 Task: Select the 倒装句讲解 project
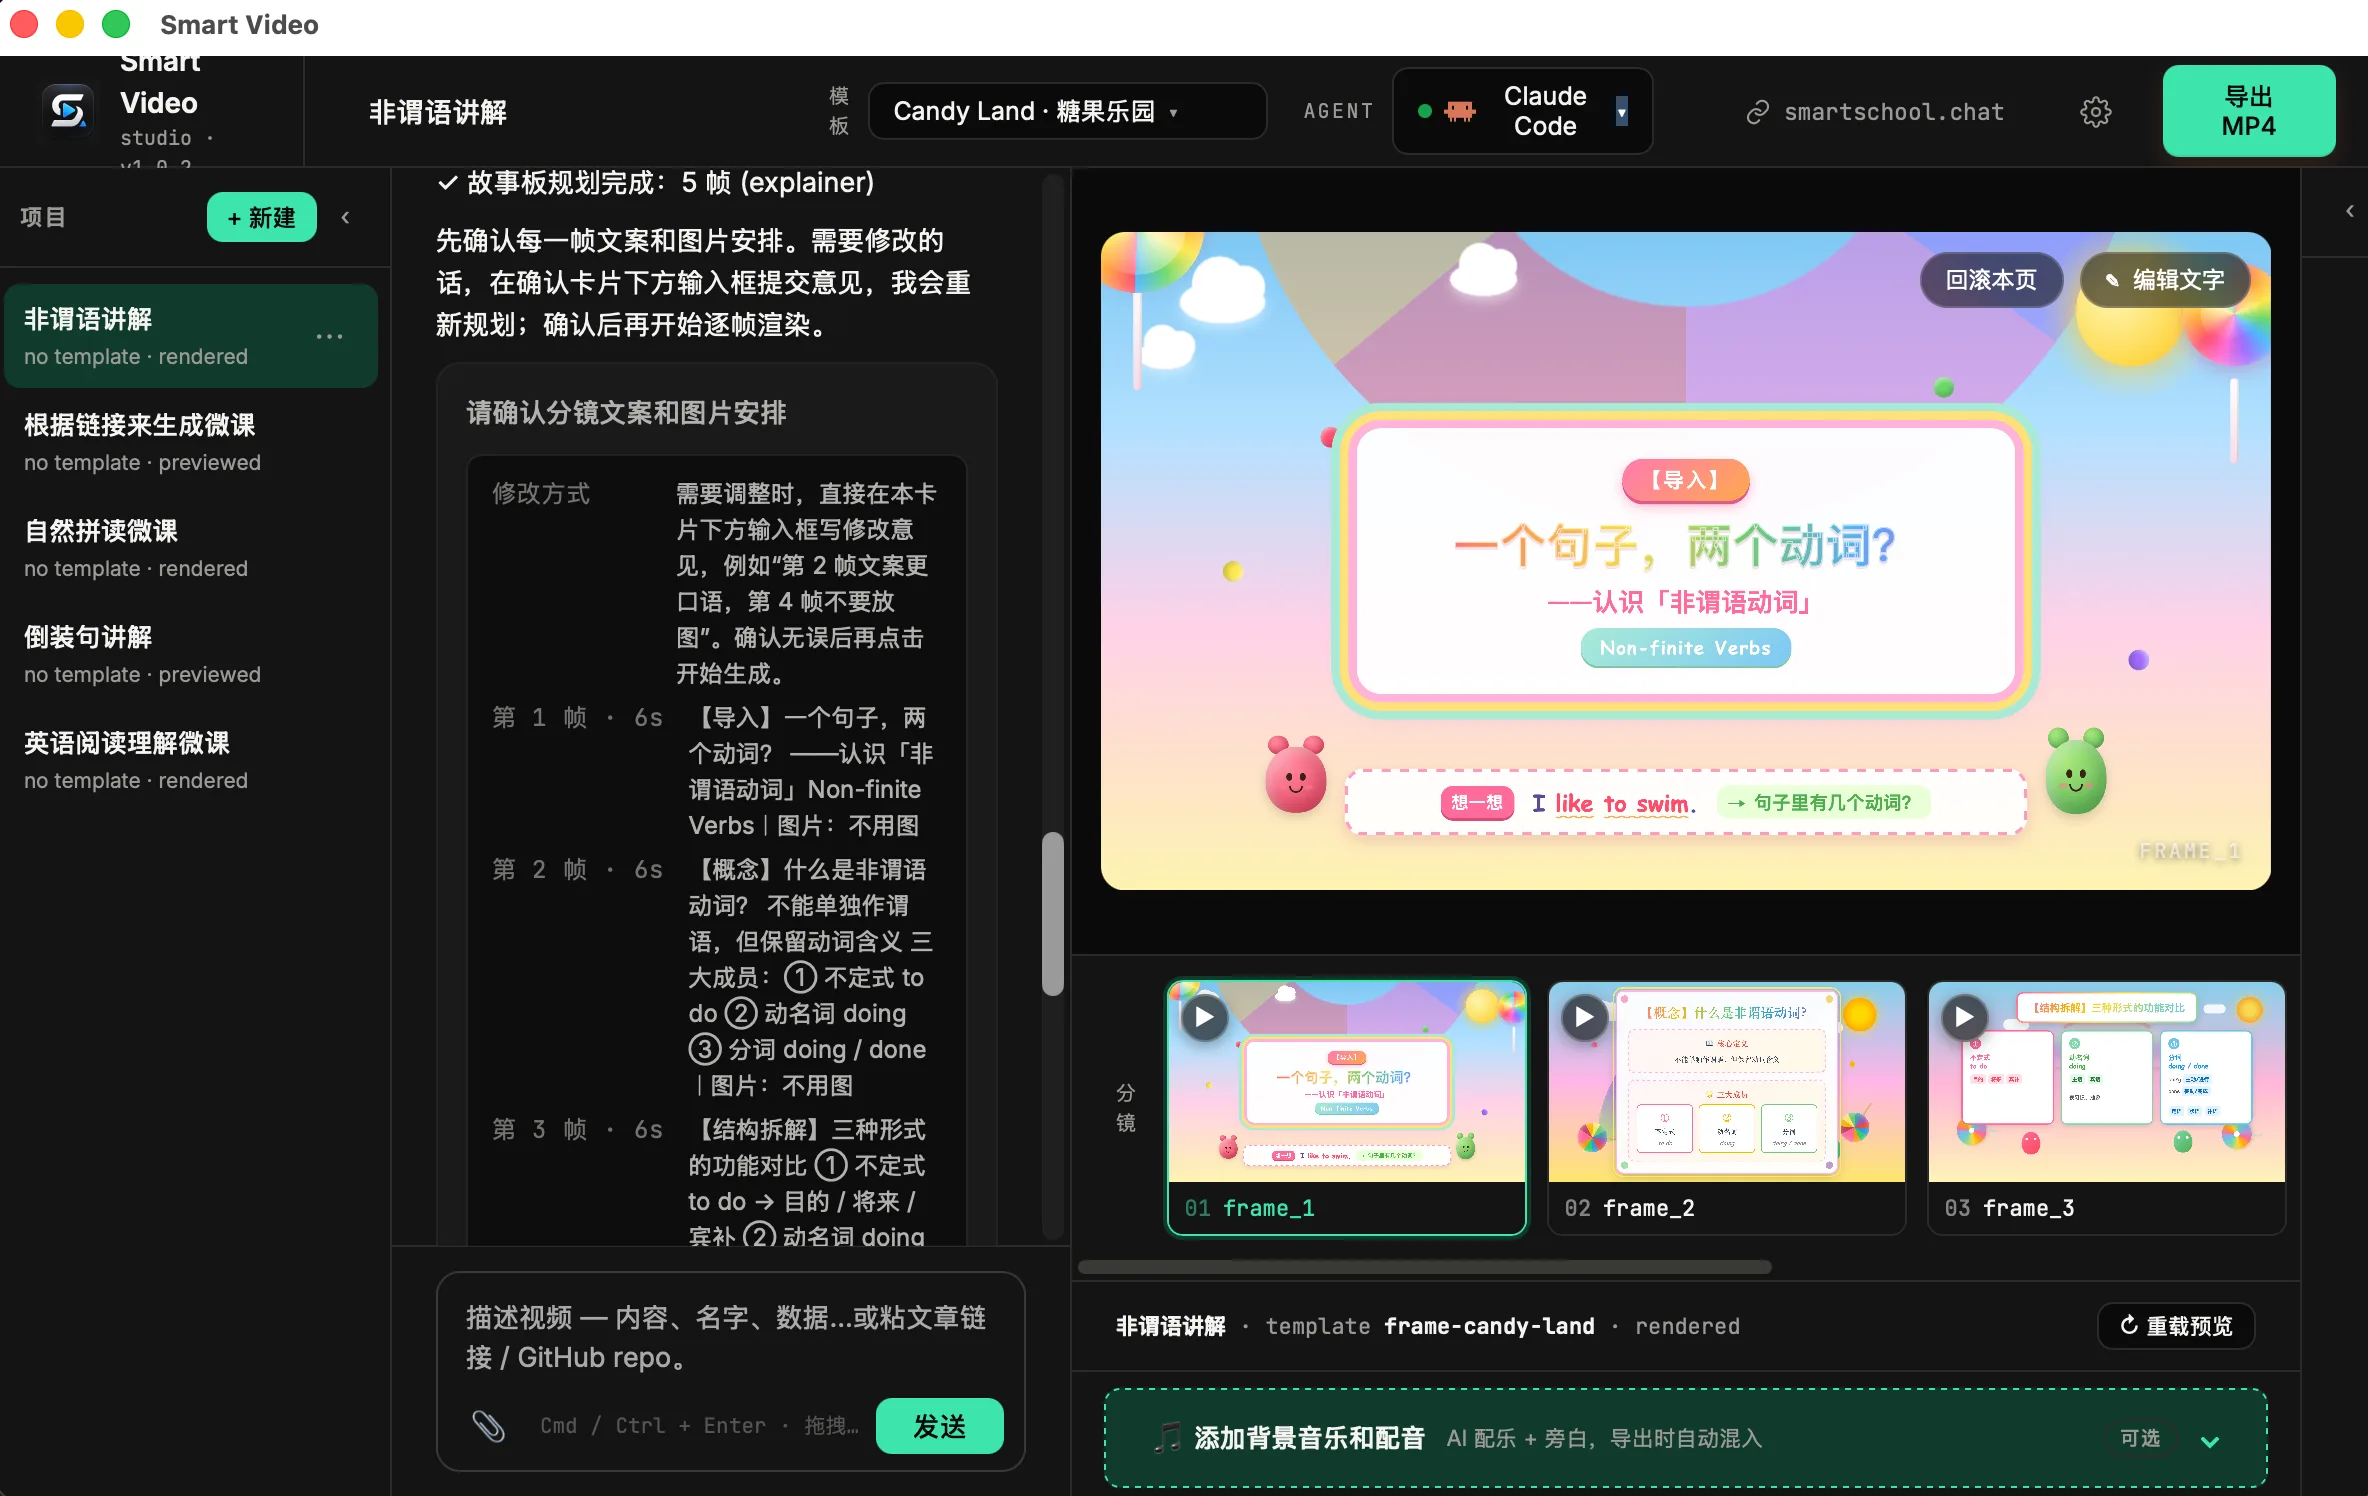190,654
